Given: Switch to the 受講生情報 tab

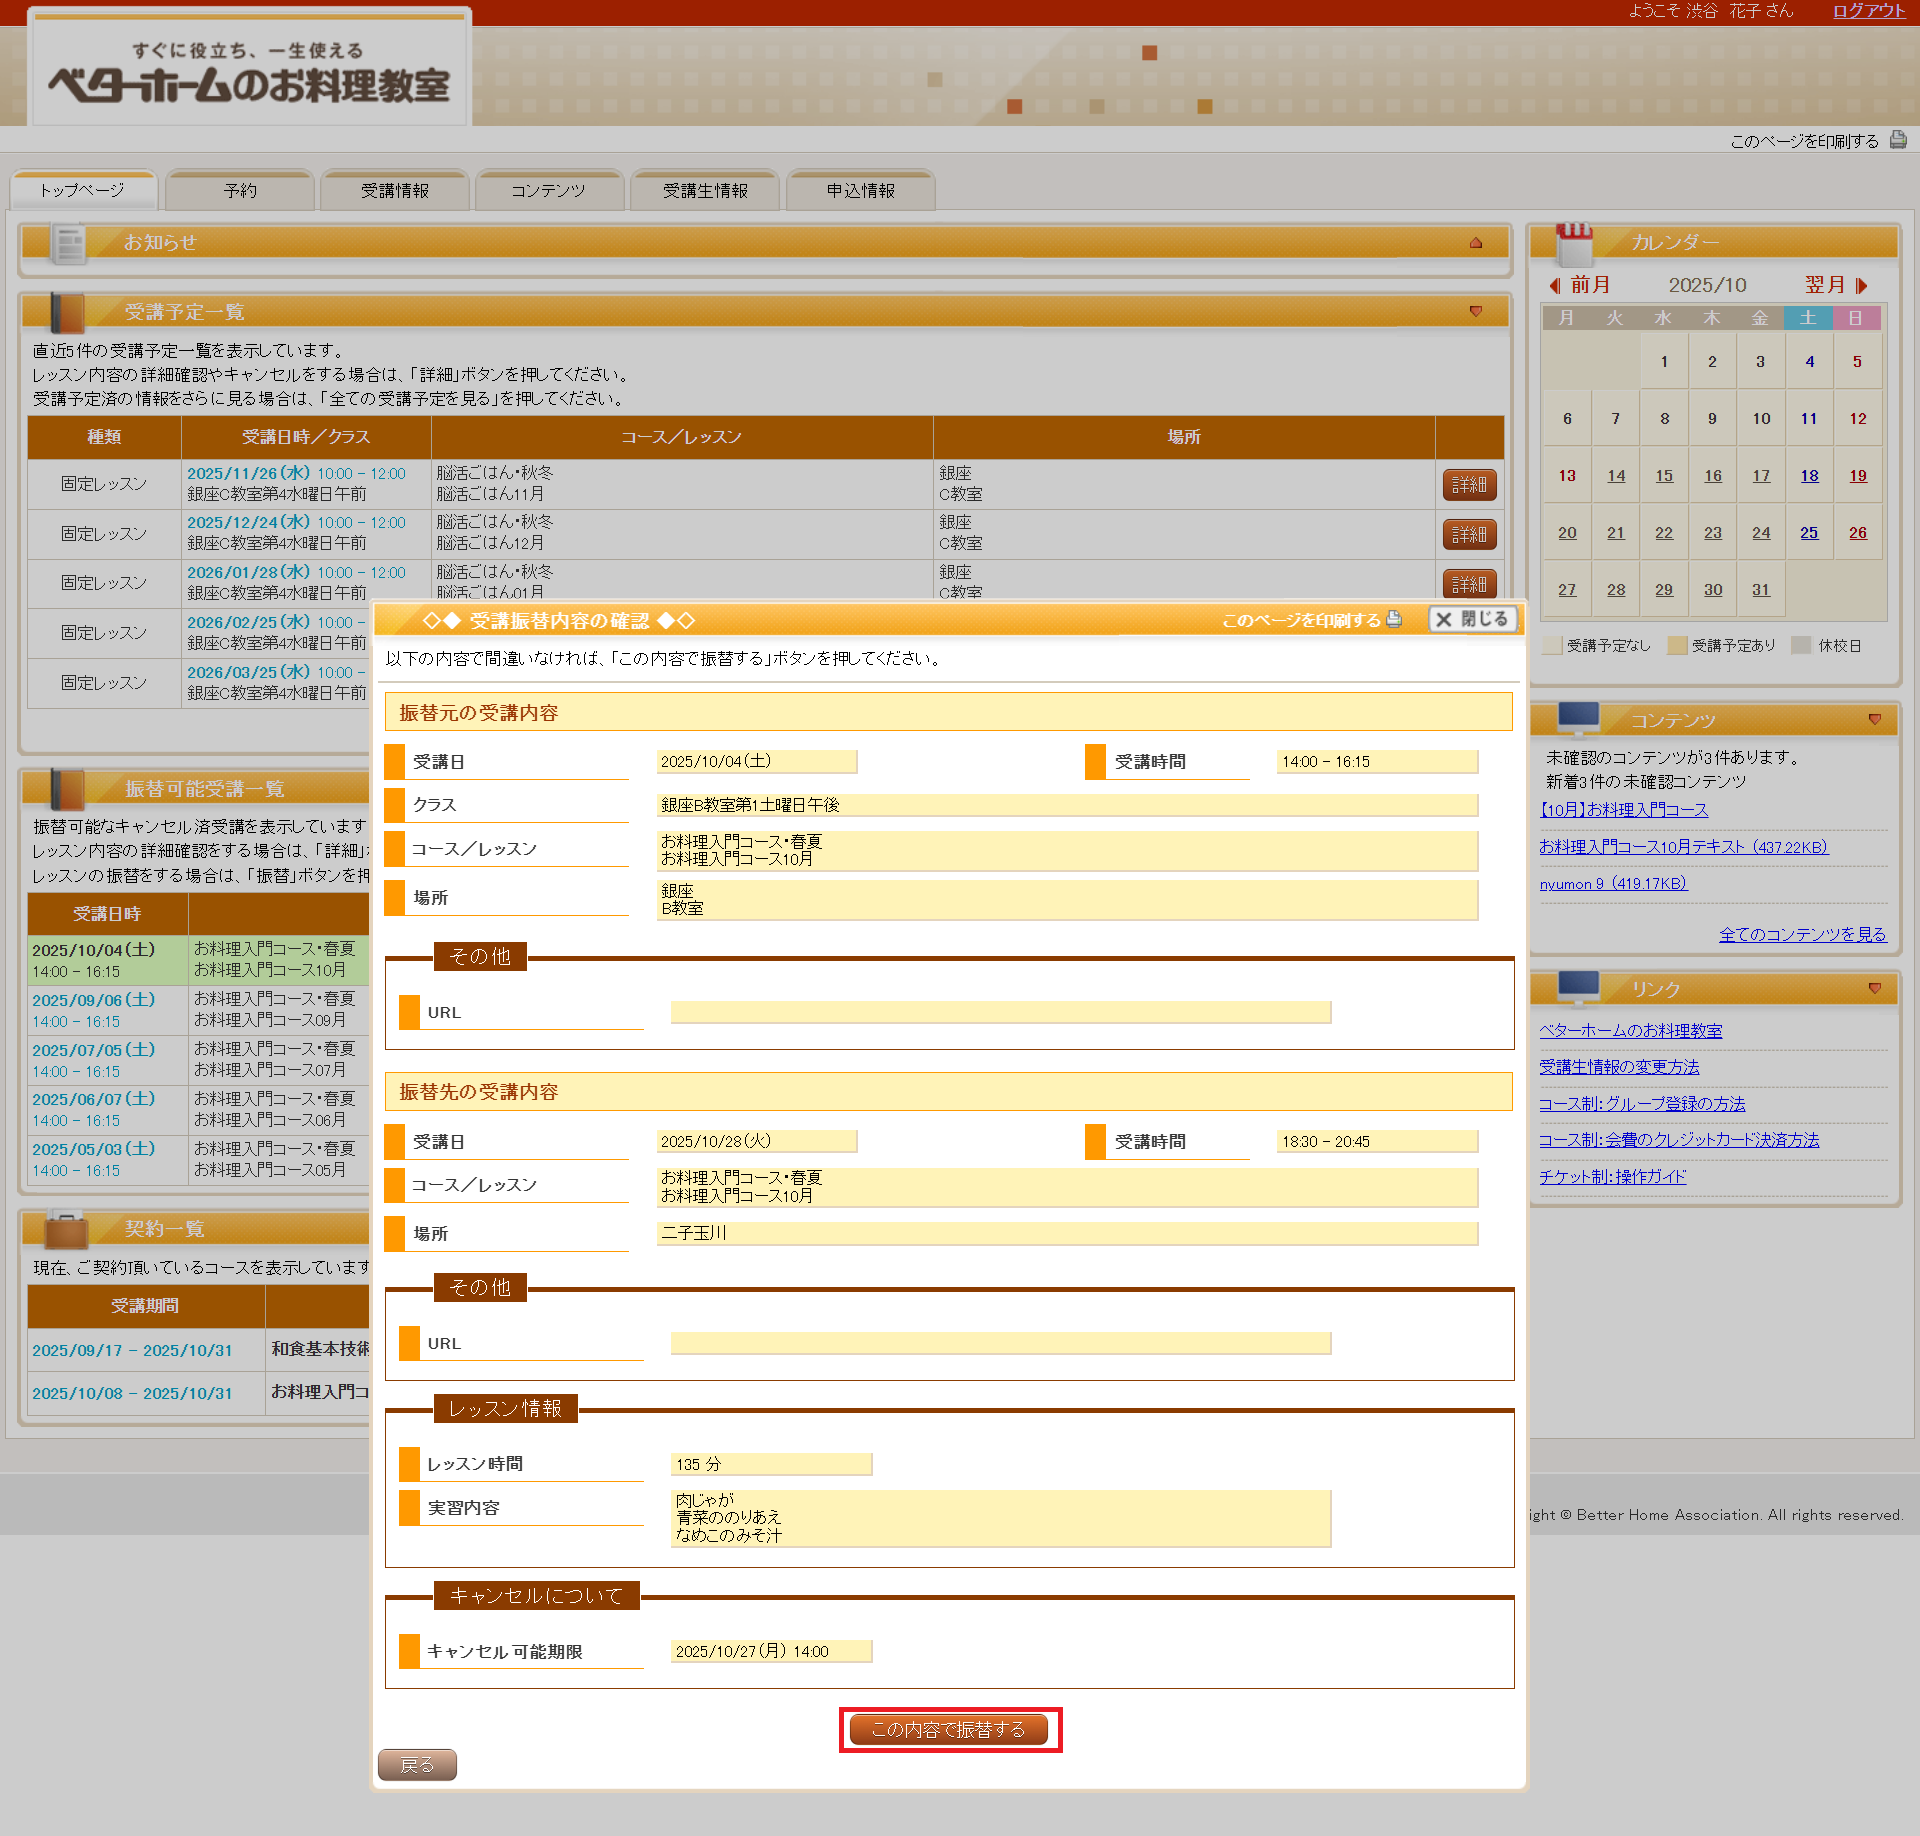Looking at the screenshot, I should 705,190.
